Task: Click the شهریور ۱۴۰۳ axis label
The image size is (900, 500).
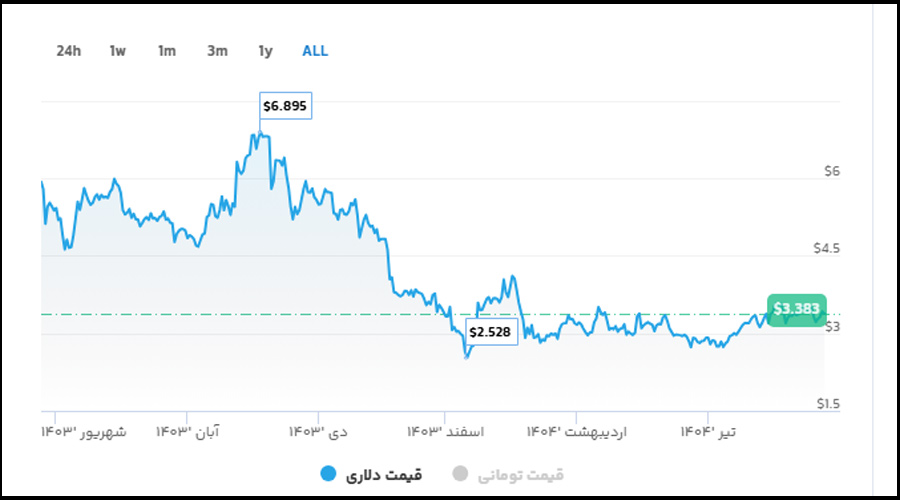Action: [85, 431]
